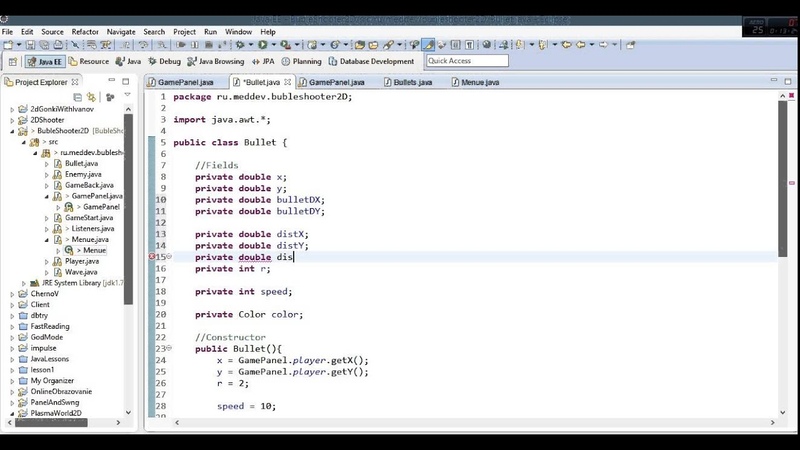Toggle Link with Editor in Project Explorer
This screenshot has width=800, height=450.
[91, 97]
